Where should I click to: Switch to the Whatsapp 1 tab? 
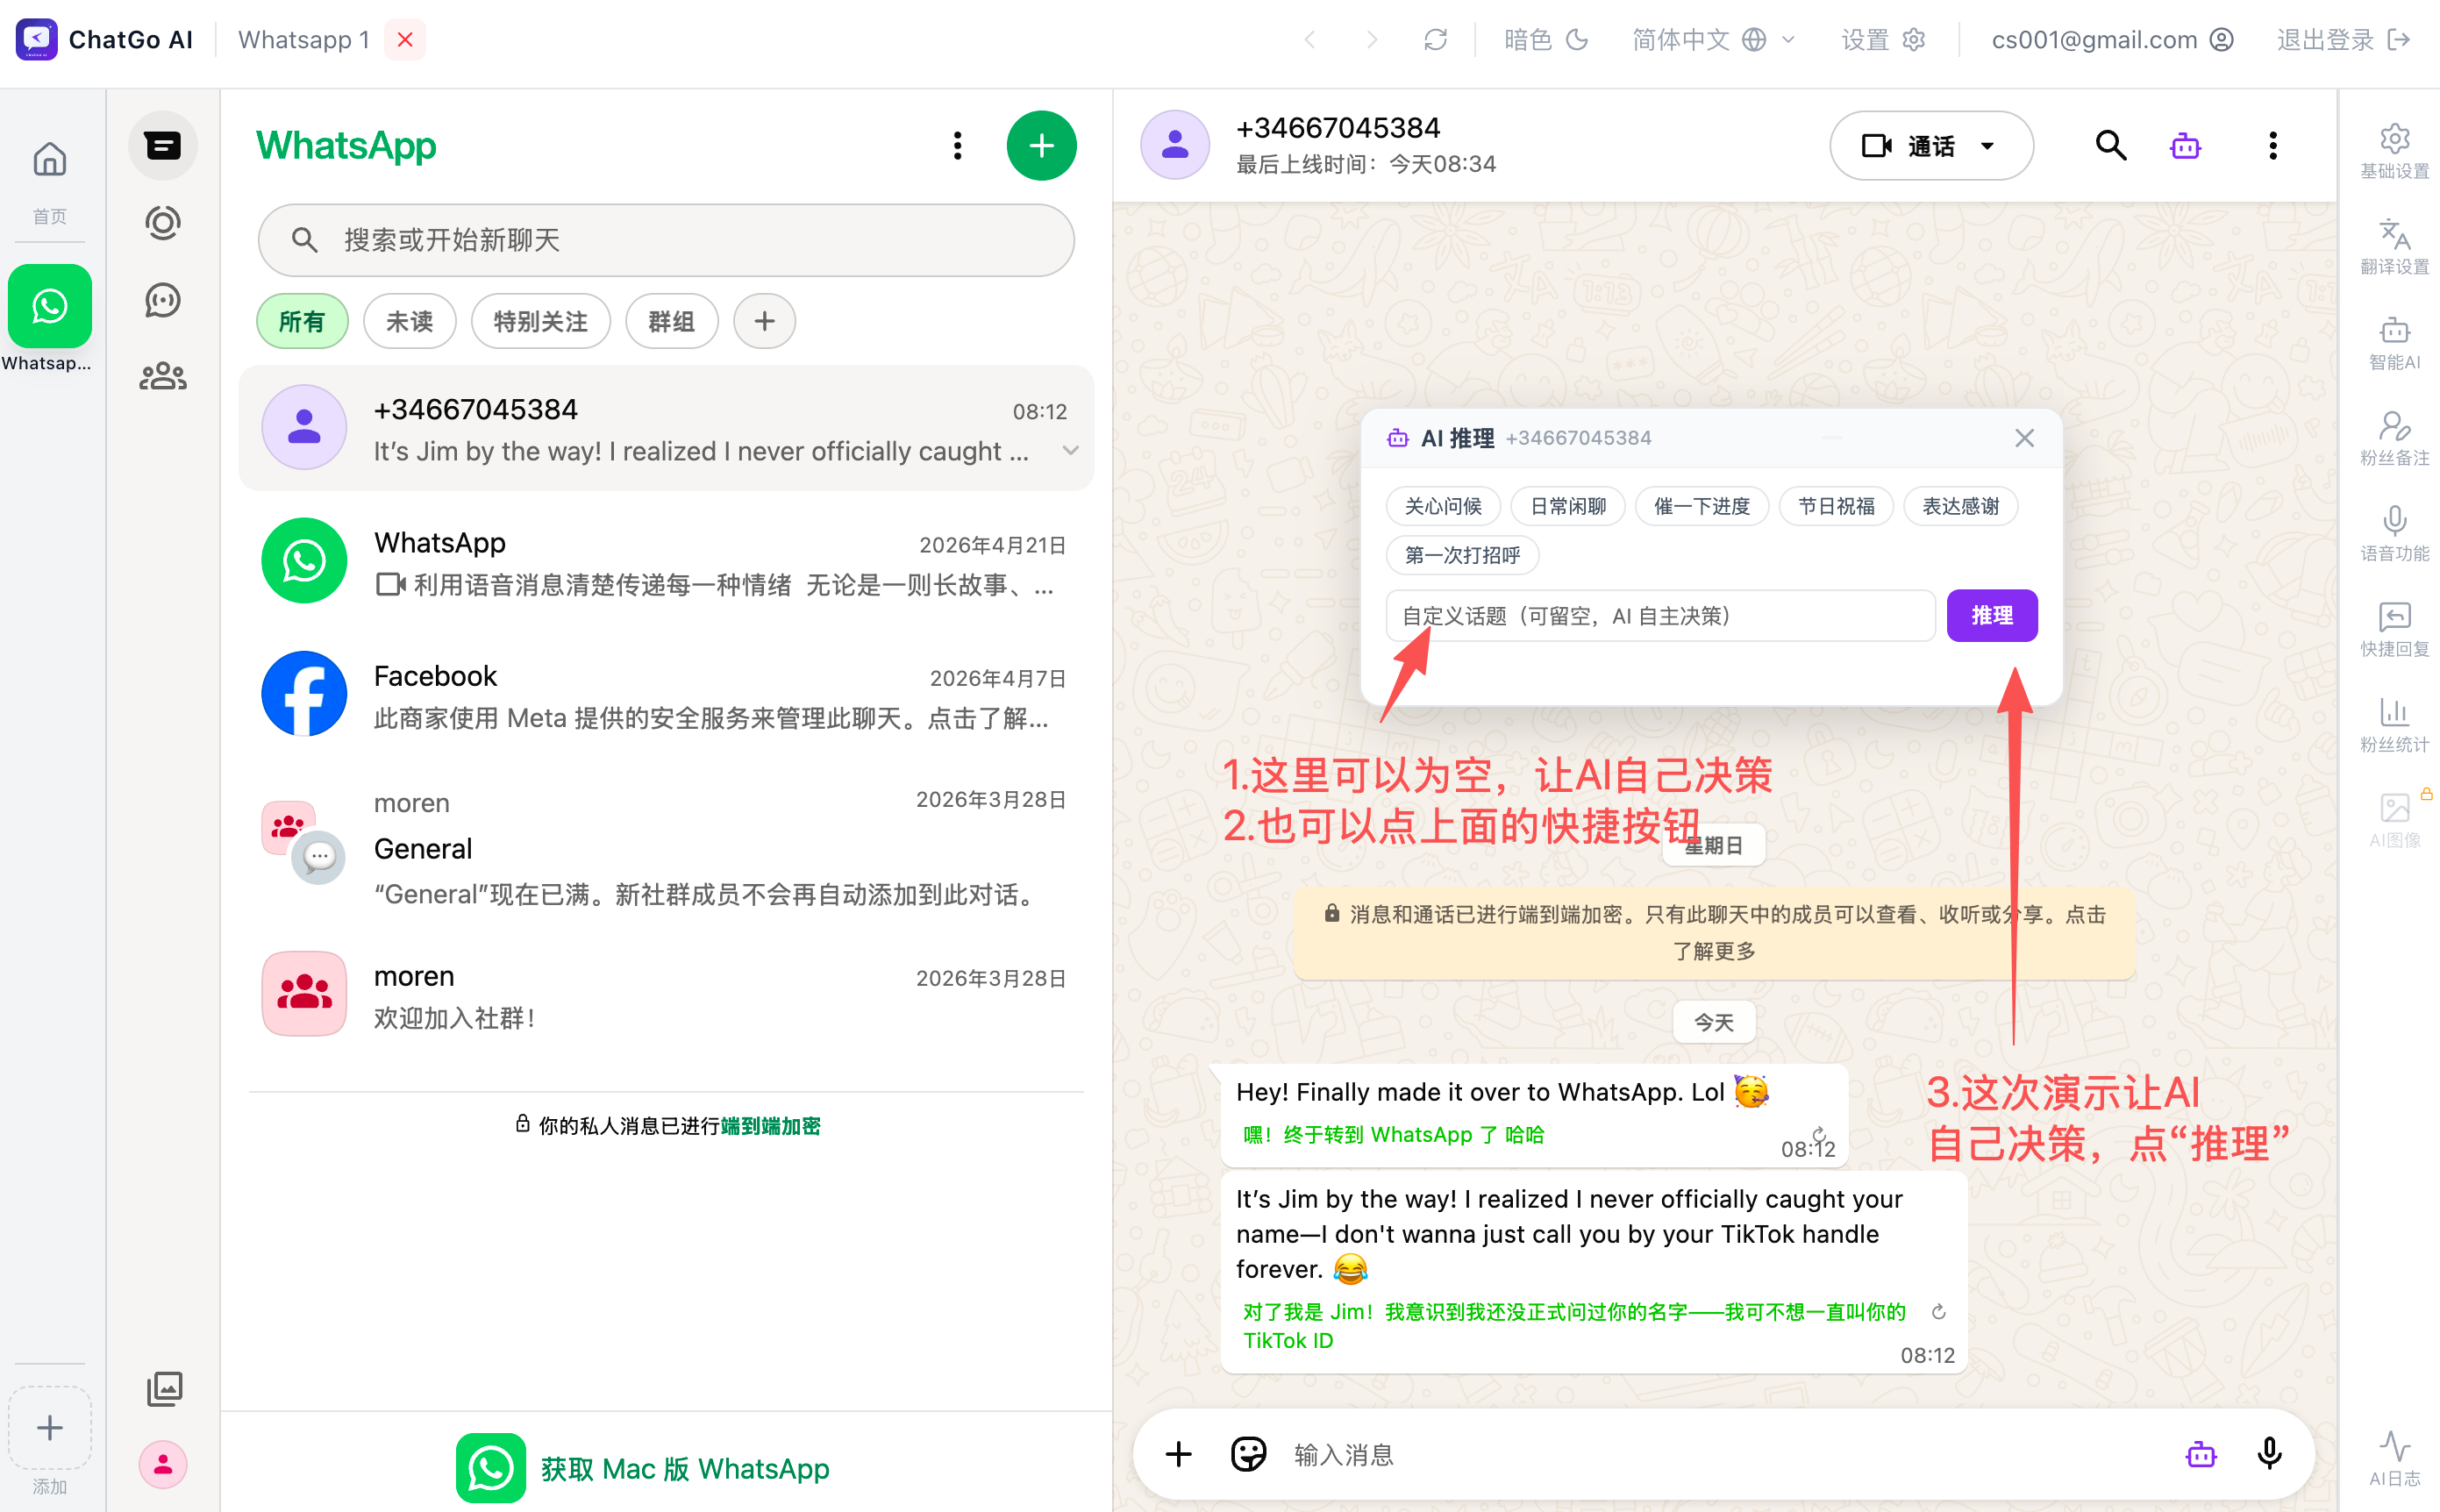303,40
